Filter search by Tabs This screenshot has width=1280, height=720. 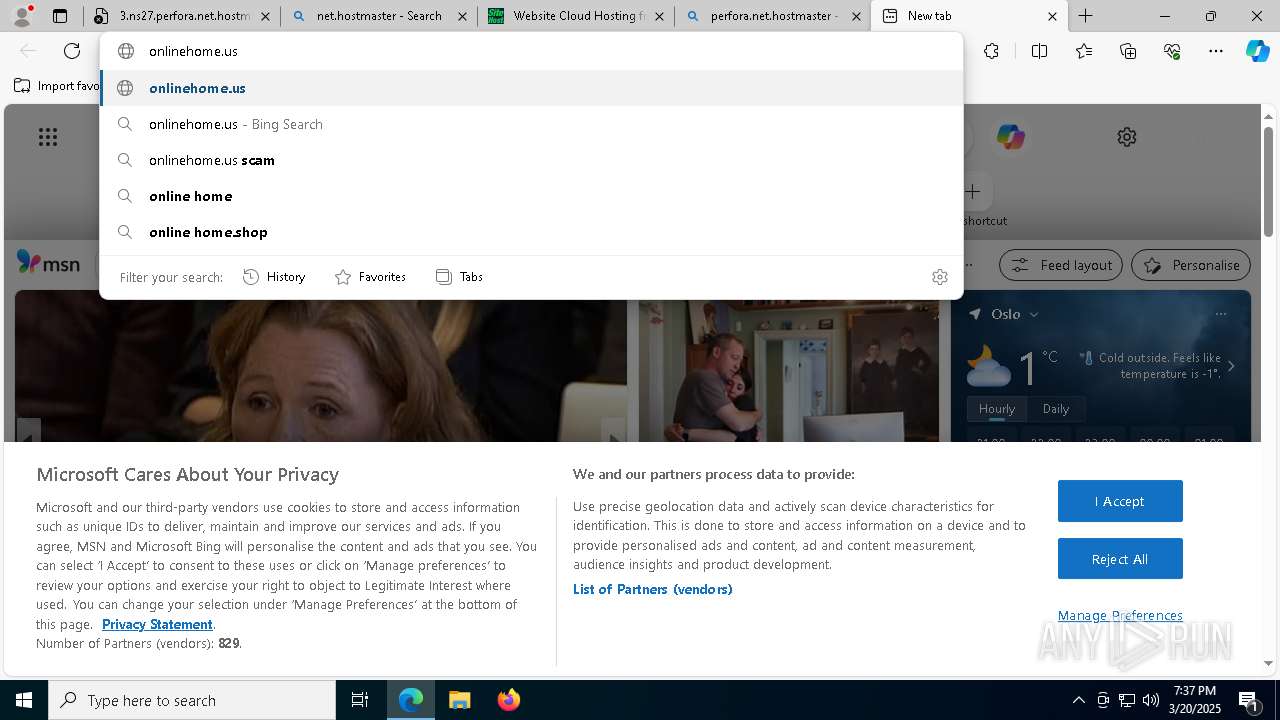coord(459,277)
